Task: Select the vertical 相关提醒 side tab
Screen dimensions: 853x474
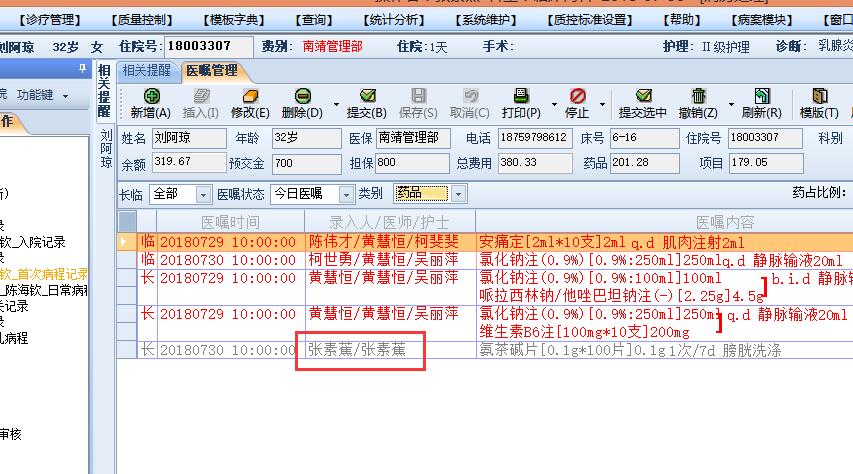Action: point(104,91)
